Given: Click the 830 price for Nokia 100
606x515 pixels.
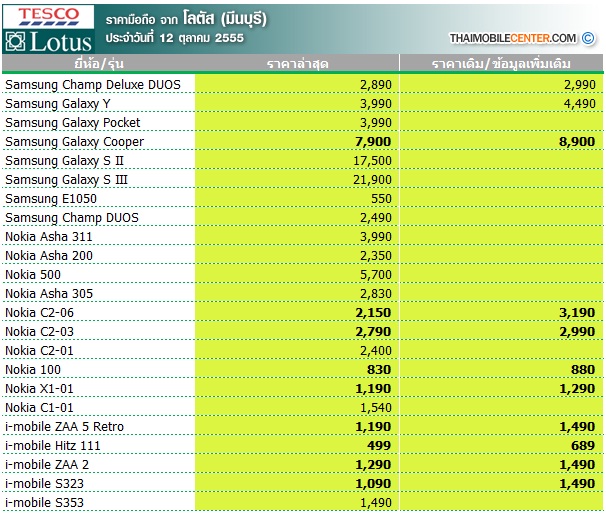Looking at the screenshot, I should (379, 369).
